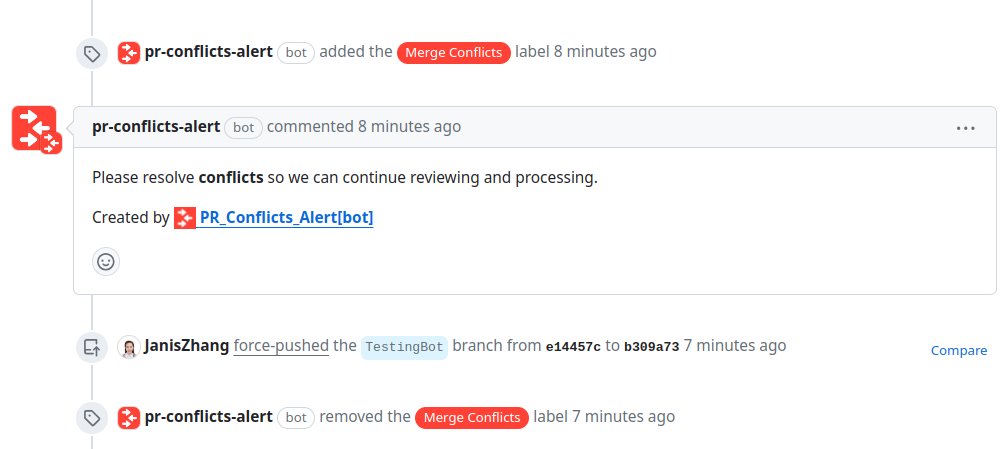Open the PR_Conflicts_Alert[bot] link

tap(286, 217)
